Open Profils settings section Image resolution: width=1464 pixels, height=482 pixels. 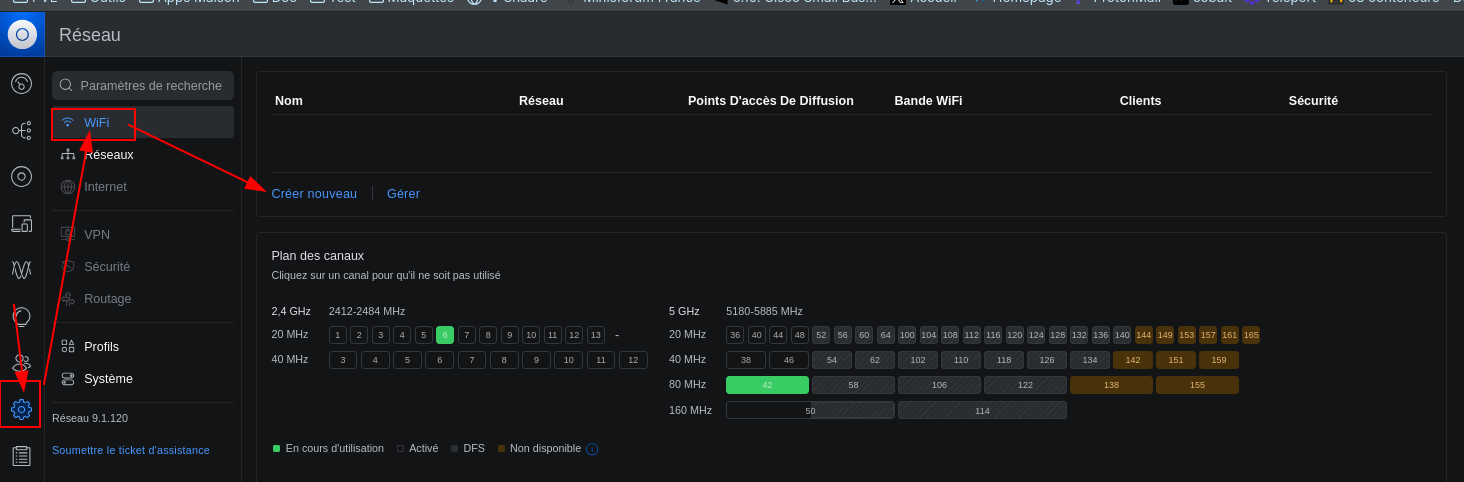(x=143, y=347)
